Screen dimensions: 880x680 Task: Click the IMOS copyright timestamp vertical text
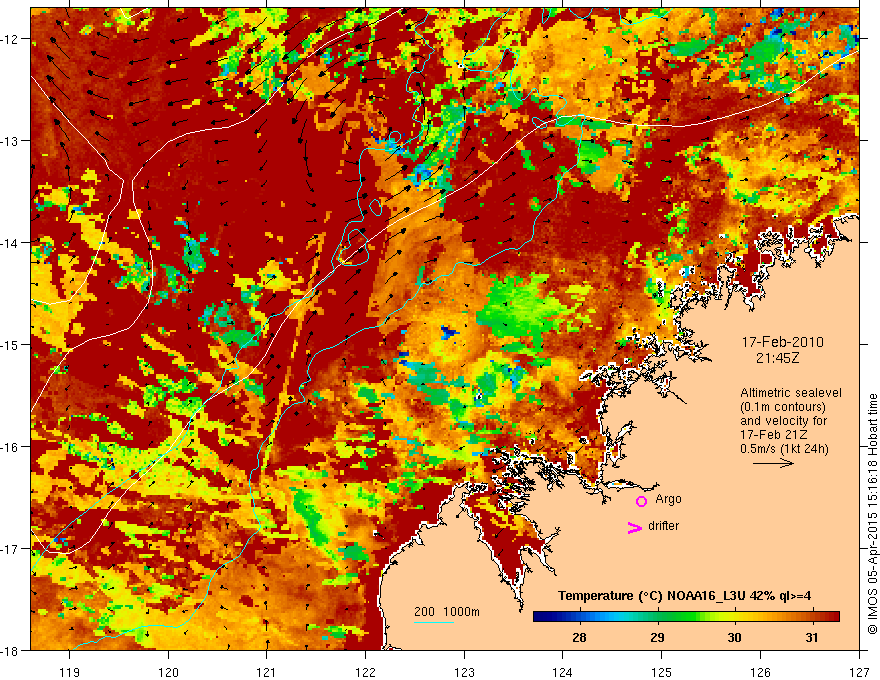(x=872, y=515)
